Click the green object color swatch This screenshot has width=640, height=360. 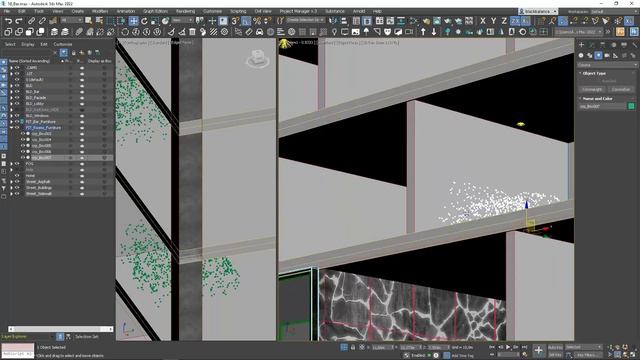pyautogui.click(x=631, y=107)
